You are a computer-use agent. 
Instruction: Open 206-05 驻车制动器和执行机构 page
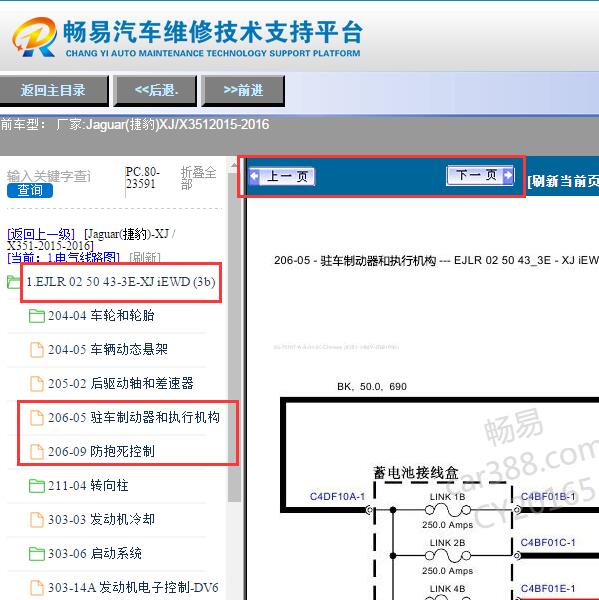134,417
